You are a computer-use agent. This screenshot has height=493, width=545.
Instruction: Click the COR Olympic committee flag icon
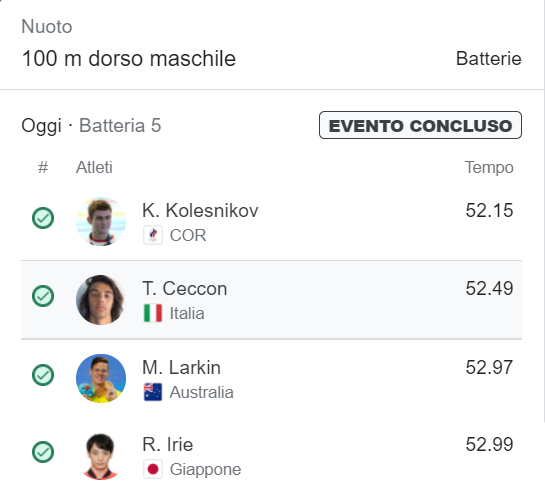[153, 235]
